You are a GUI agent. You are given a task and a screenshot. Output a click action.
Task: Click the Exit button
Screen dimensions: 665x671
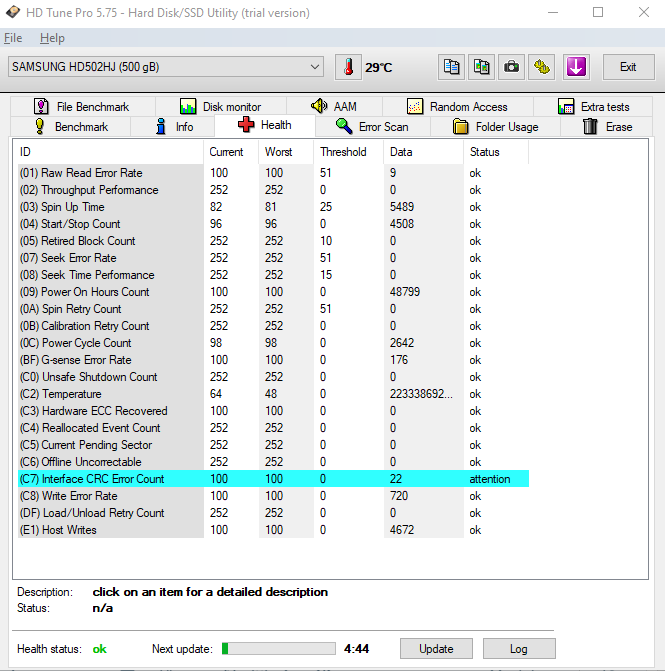(628, 67)
